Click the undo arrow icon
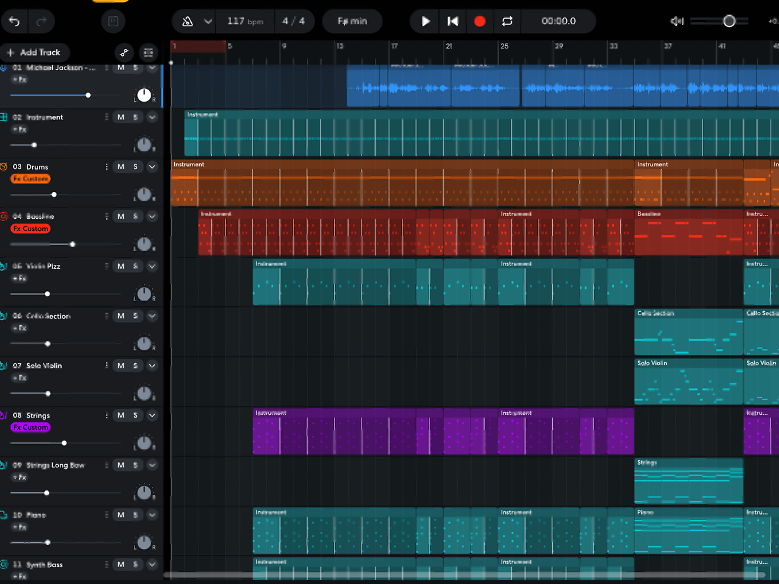779x584 pixels. [x=14, y=21]
